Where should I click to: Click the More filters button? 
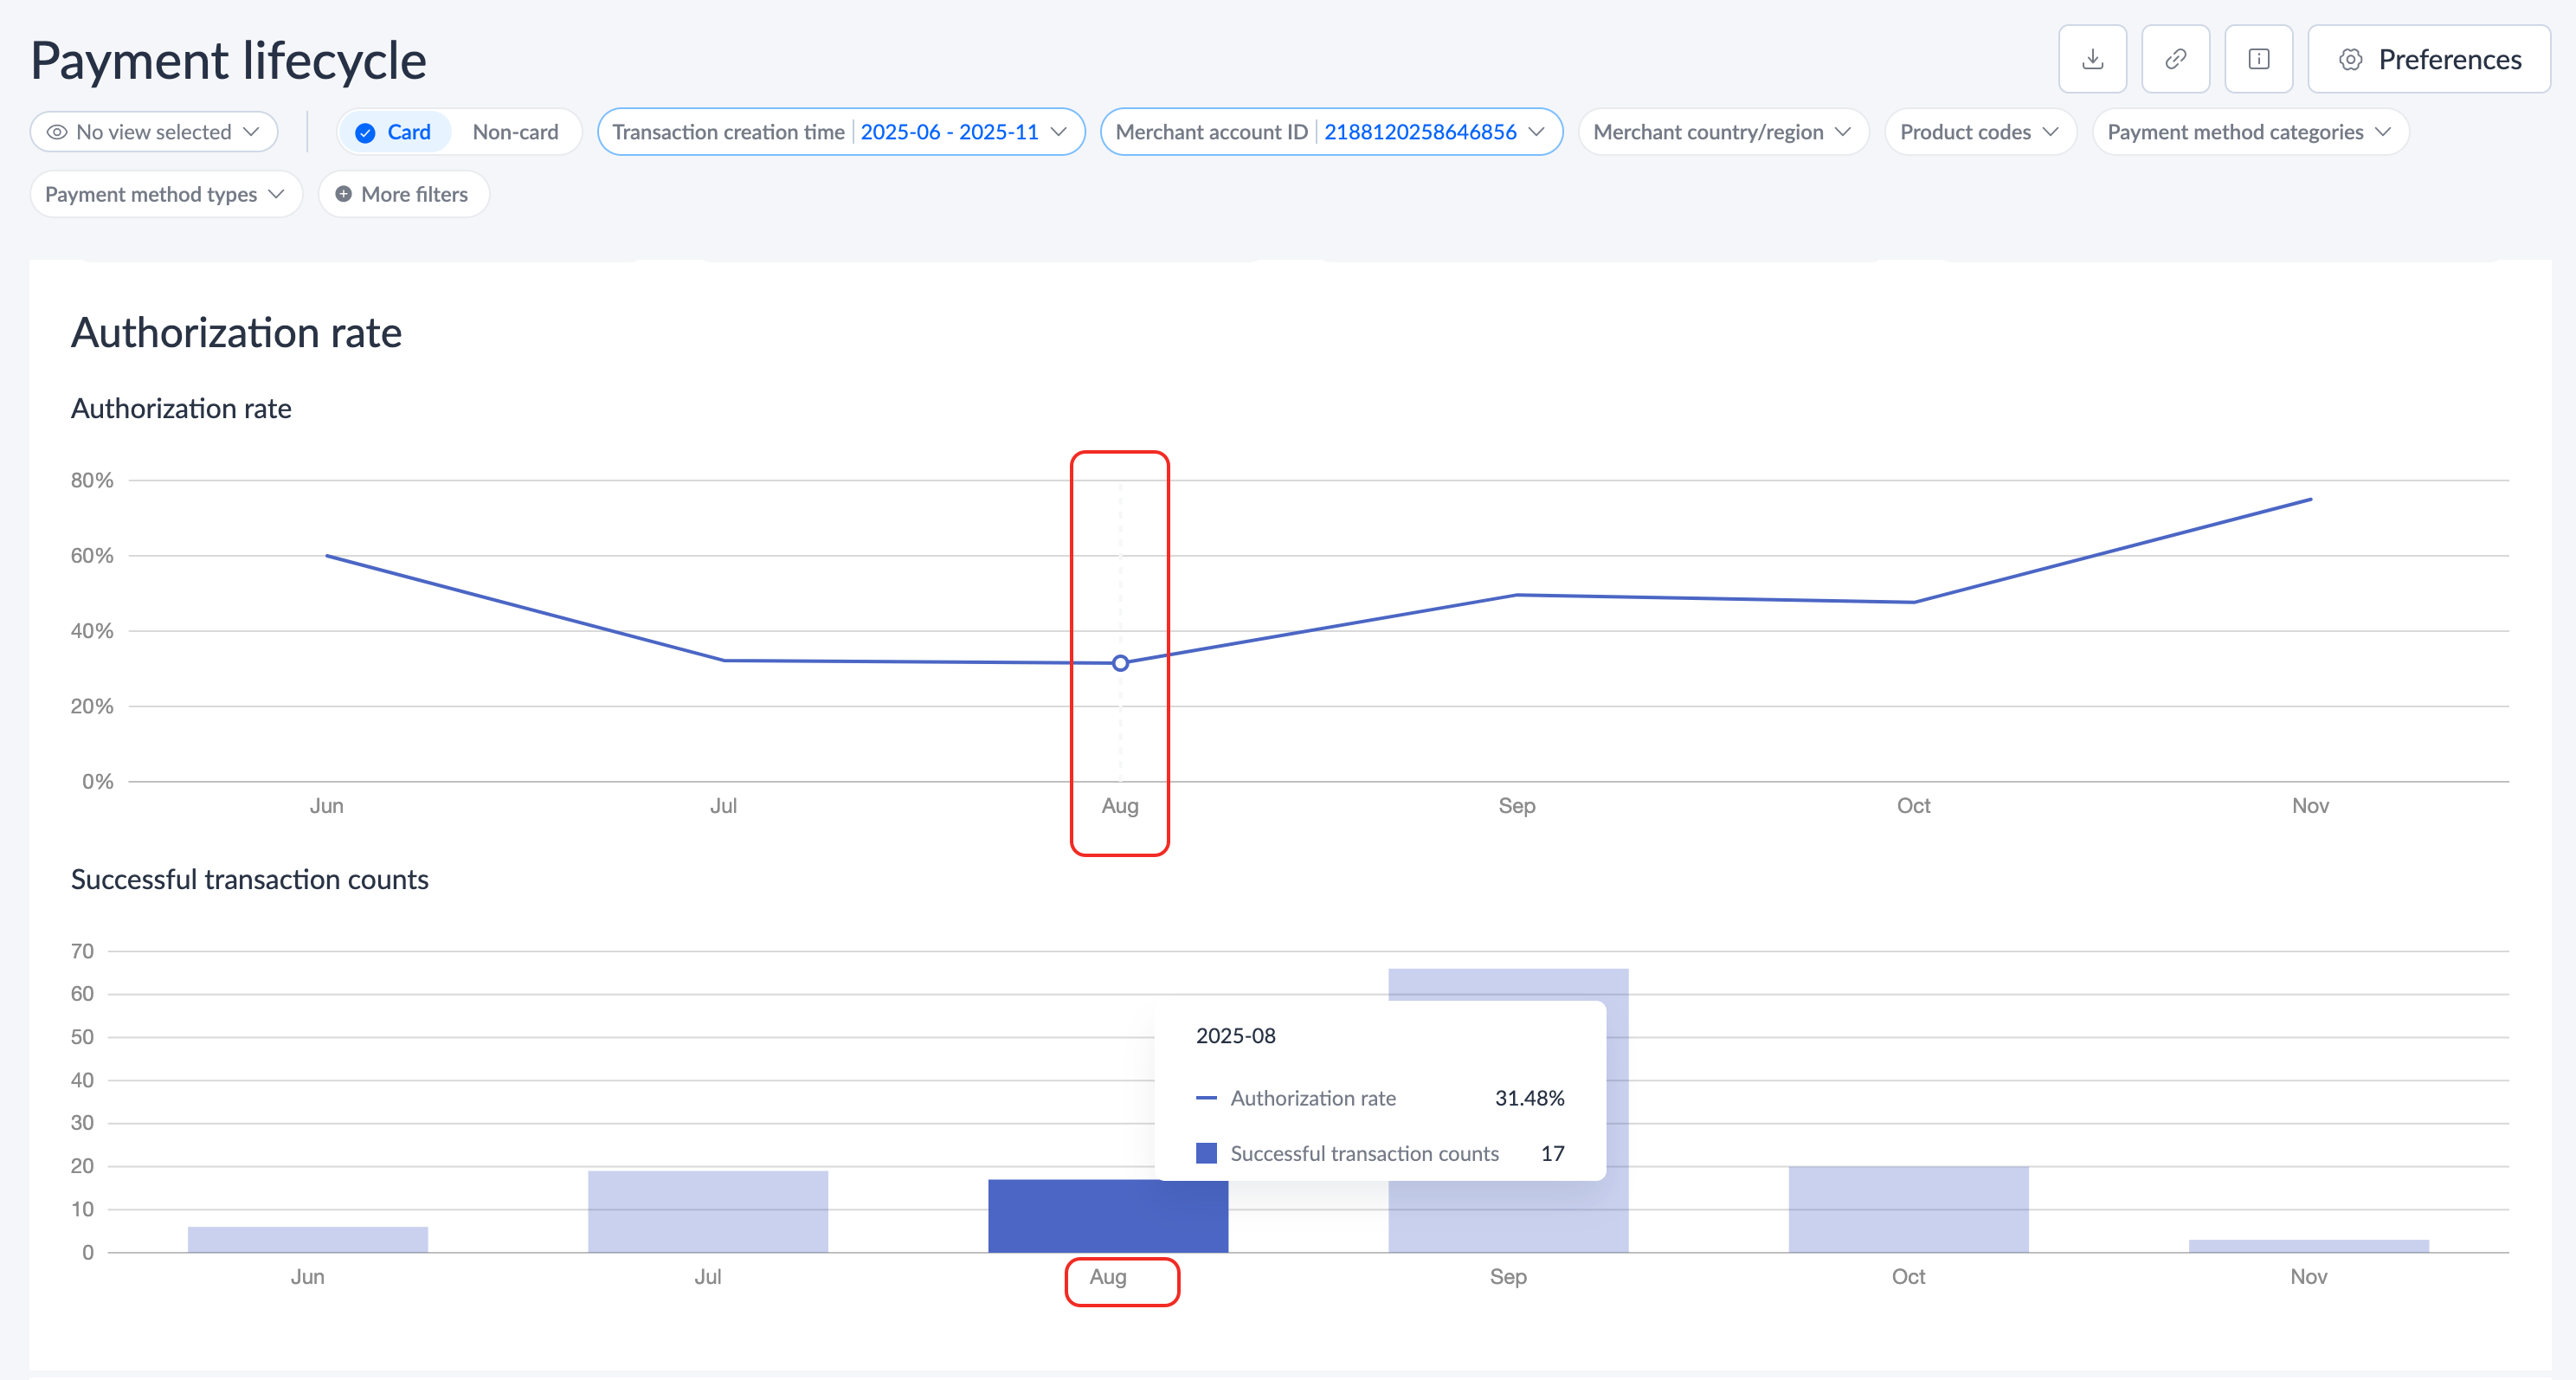[x=404, y=194]
